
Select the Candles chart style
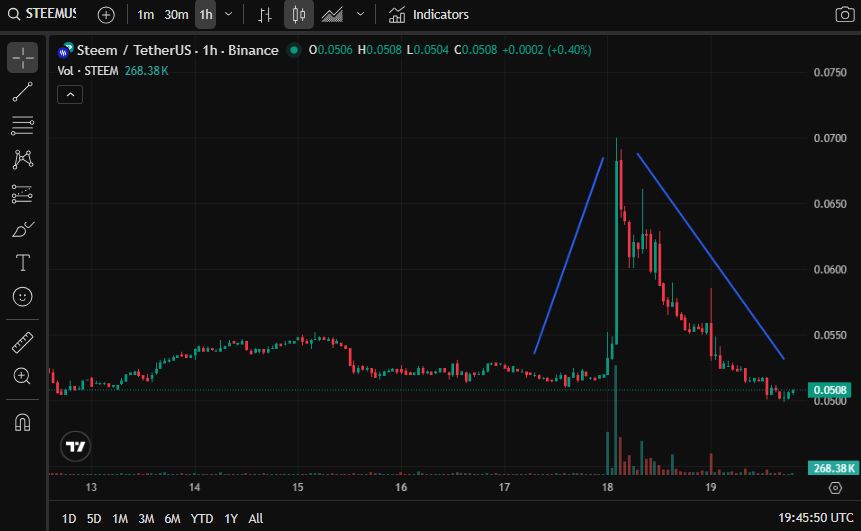(299, 15)
